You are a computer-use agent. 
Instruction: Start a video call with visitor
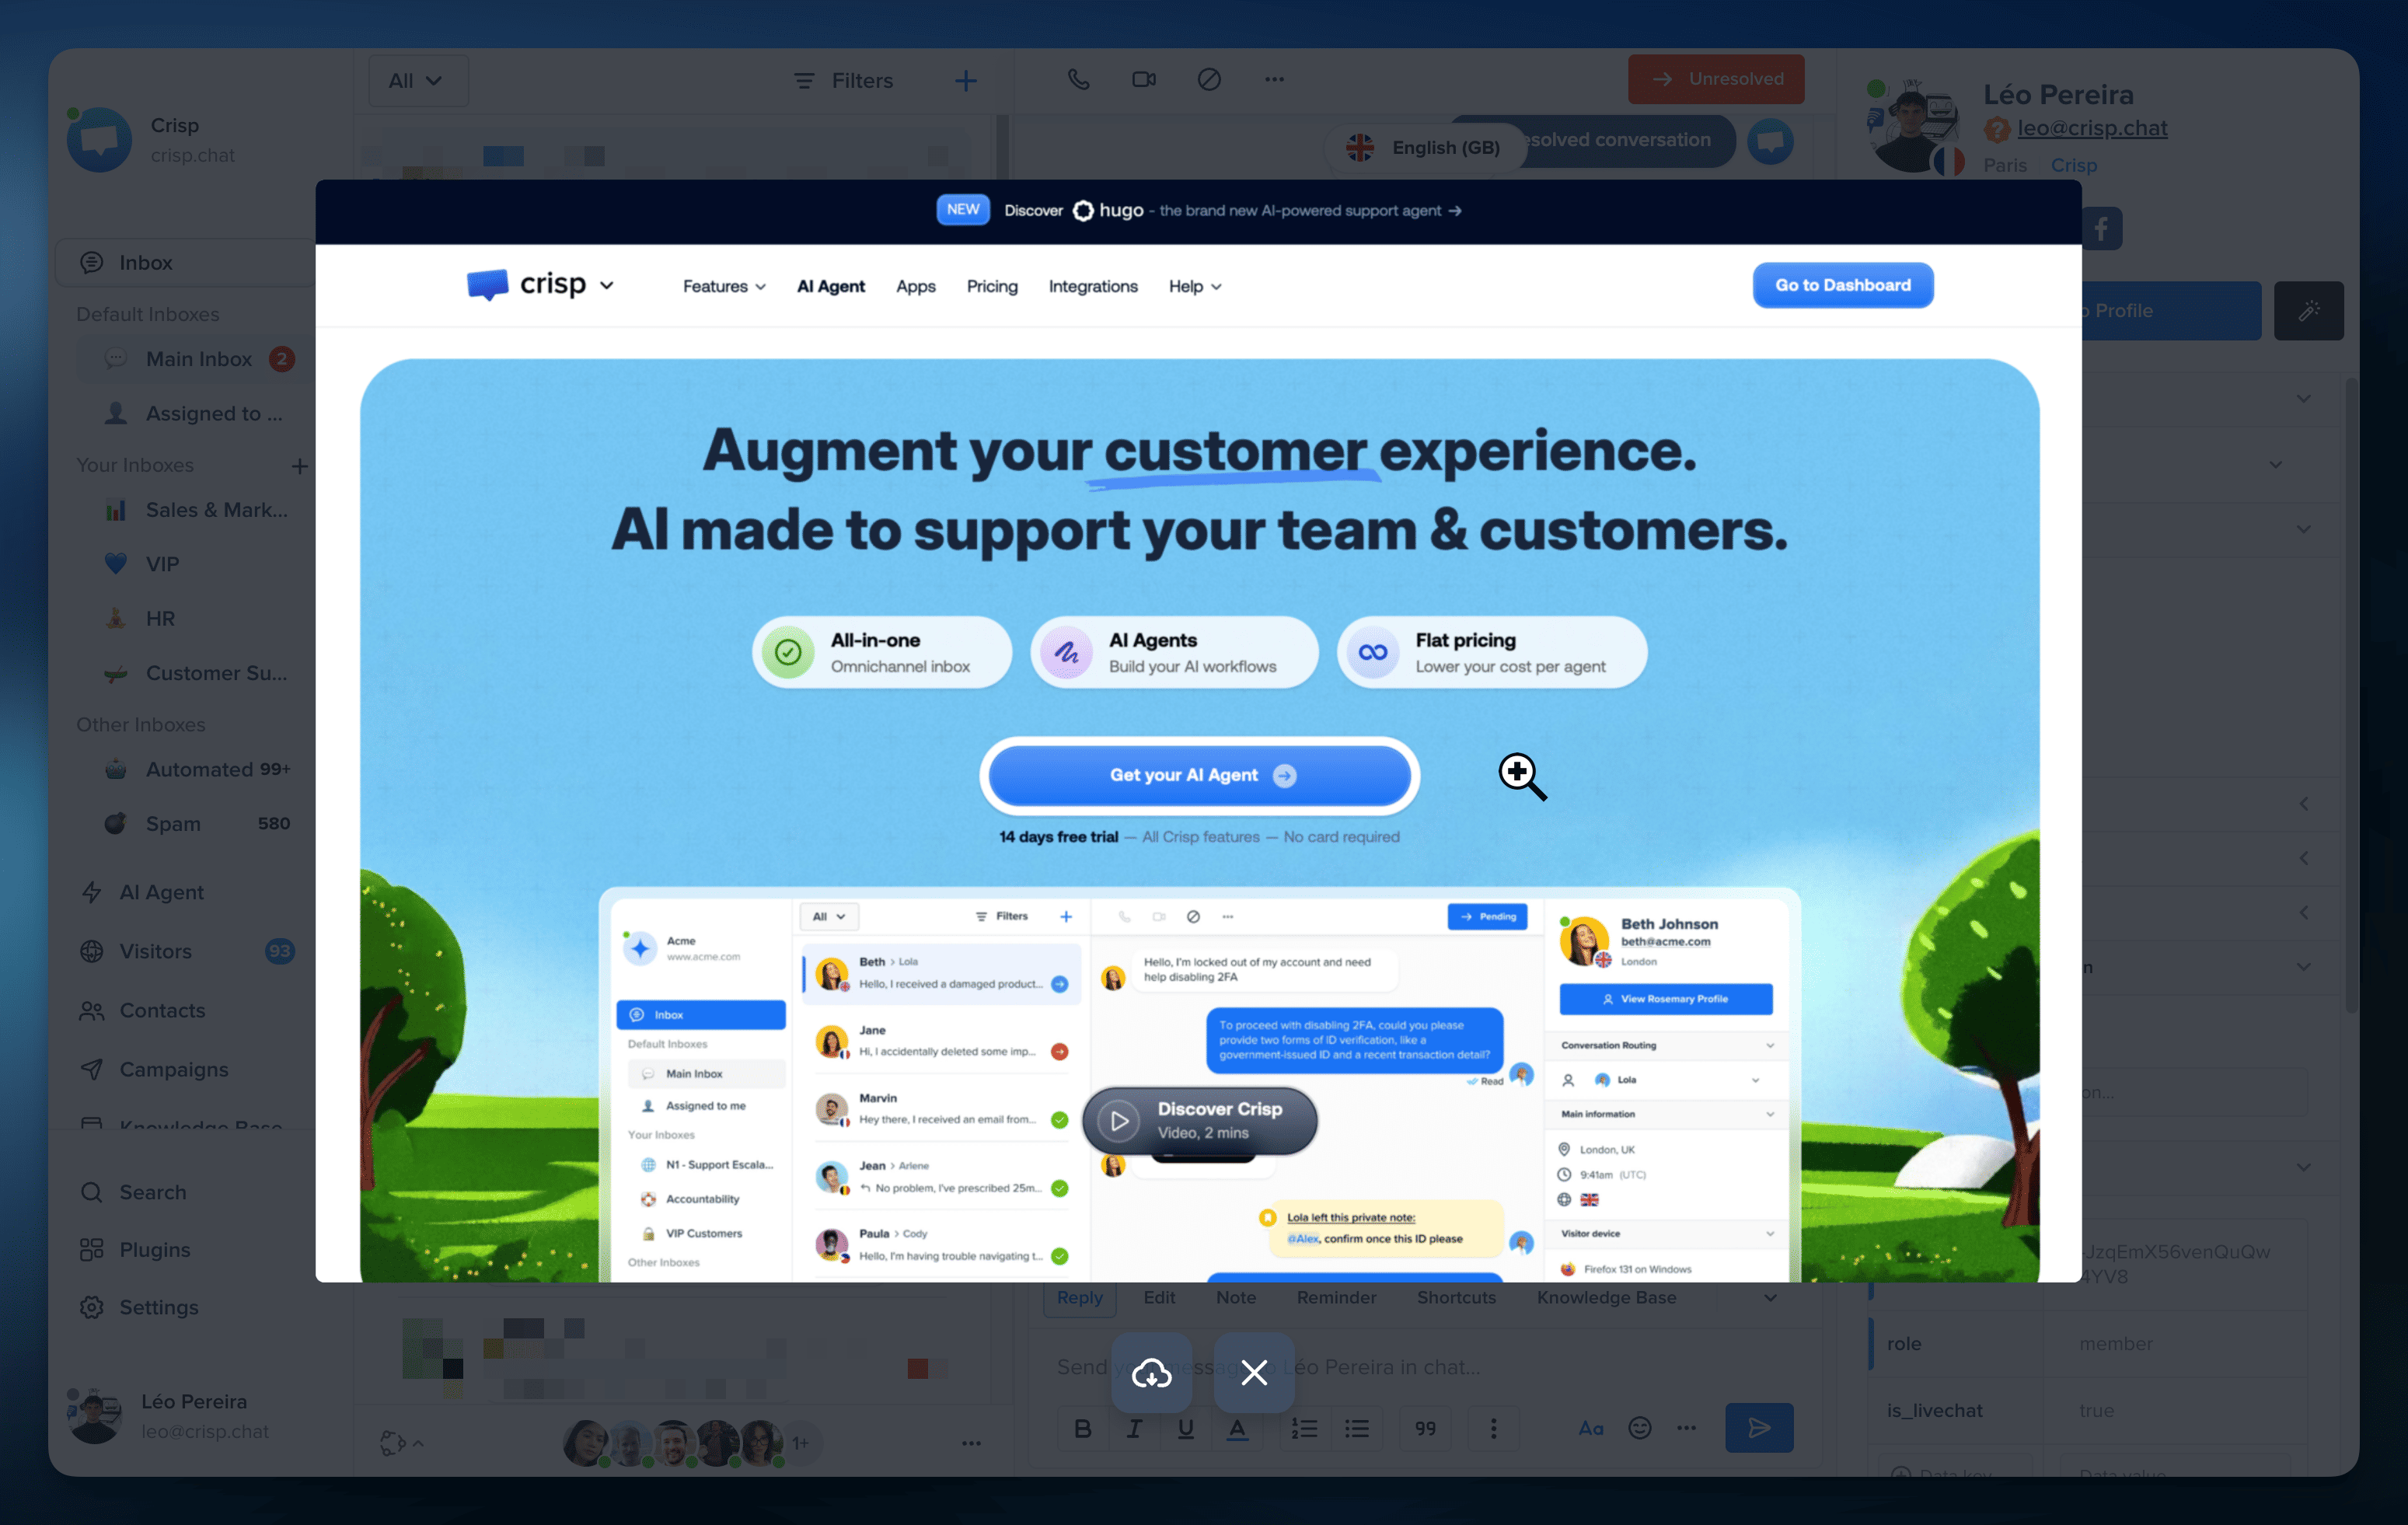click(x=1144, y=79)
